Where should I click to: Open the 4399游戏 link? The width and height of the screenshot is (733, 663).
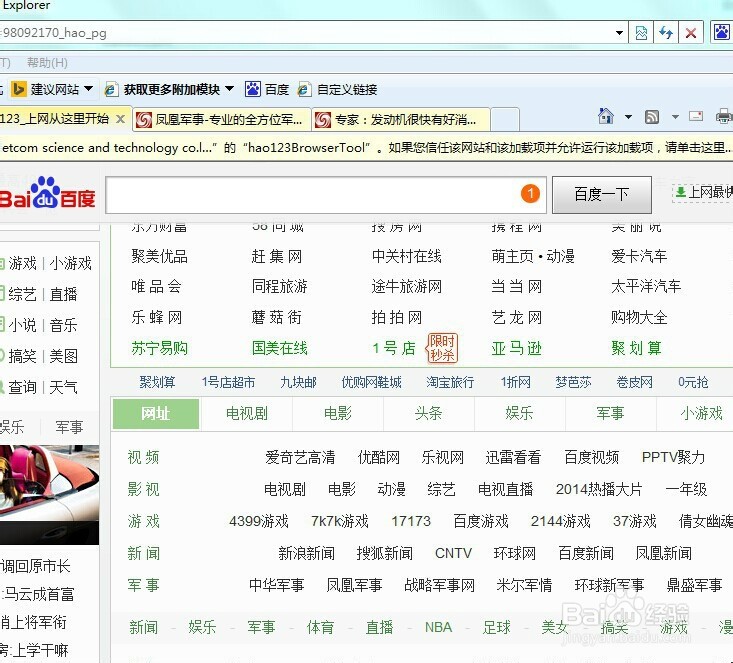click(259, 521)
